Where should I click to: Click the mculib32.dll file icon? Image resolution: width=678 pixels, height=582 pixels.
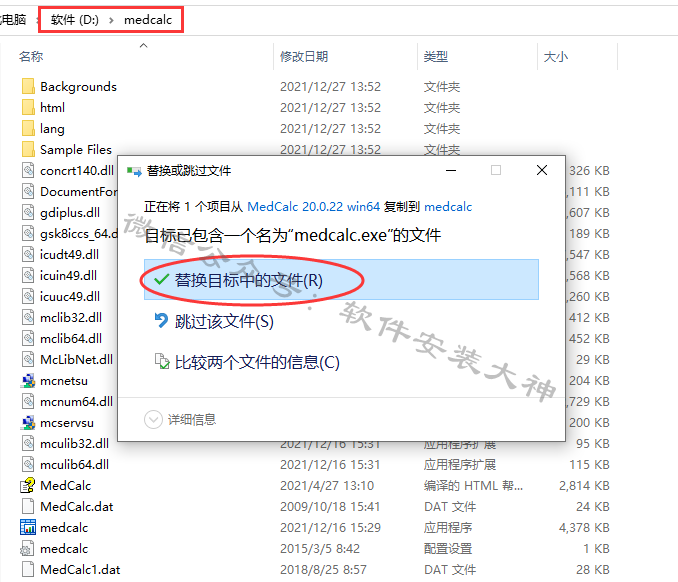(28, 444)
